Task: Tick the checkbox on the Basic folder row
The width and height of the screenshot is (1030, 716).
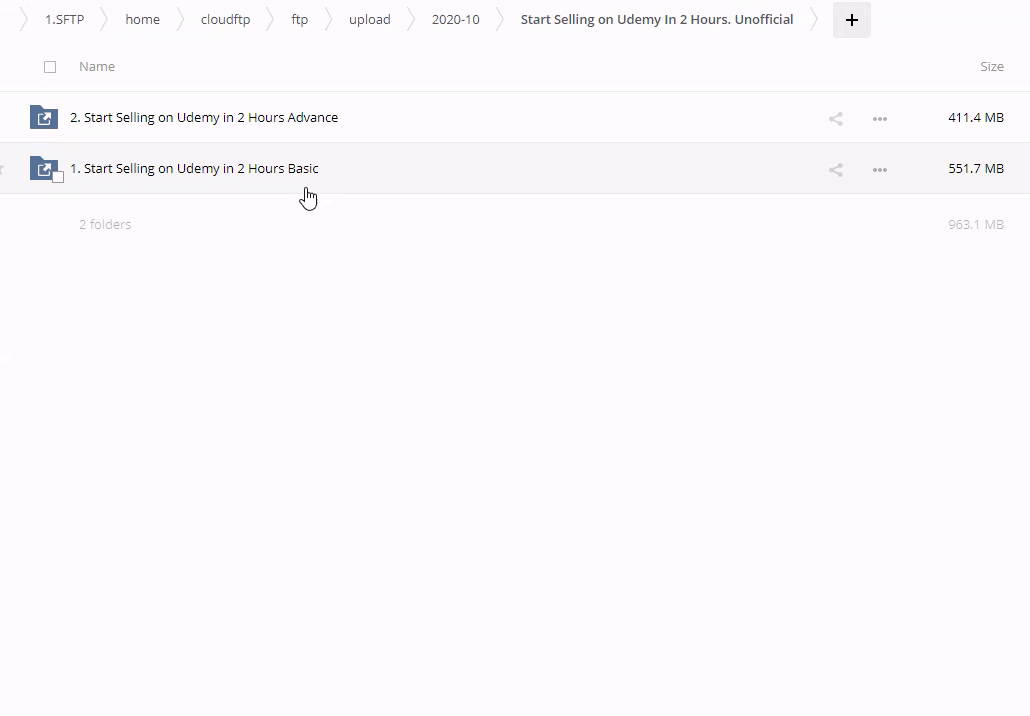Action: [58, 177]
